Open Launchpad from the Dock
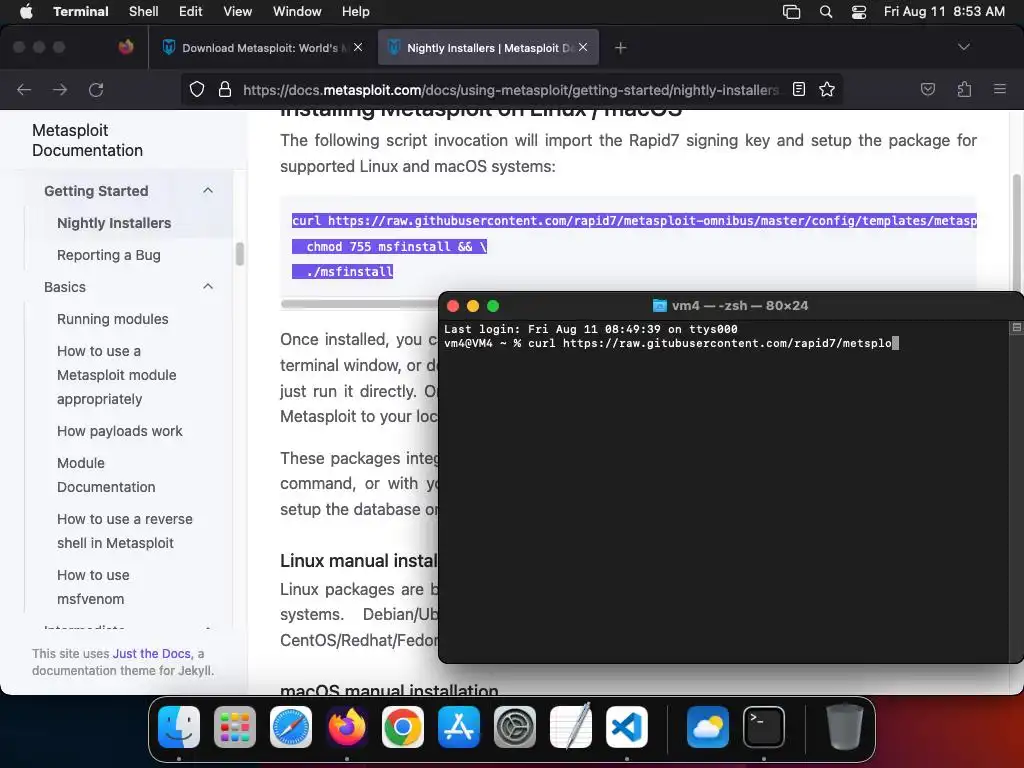1024x768 pixels. point(235,727)
